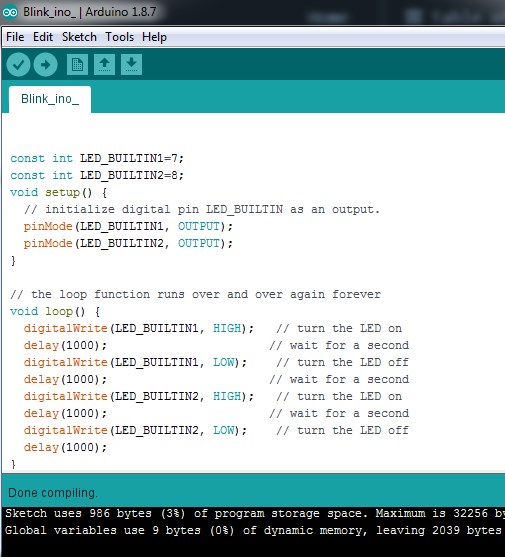Select the Blink_ino_ tab
This screenshot has height=557, width=505.
tap(50, 99)
